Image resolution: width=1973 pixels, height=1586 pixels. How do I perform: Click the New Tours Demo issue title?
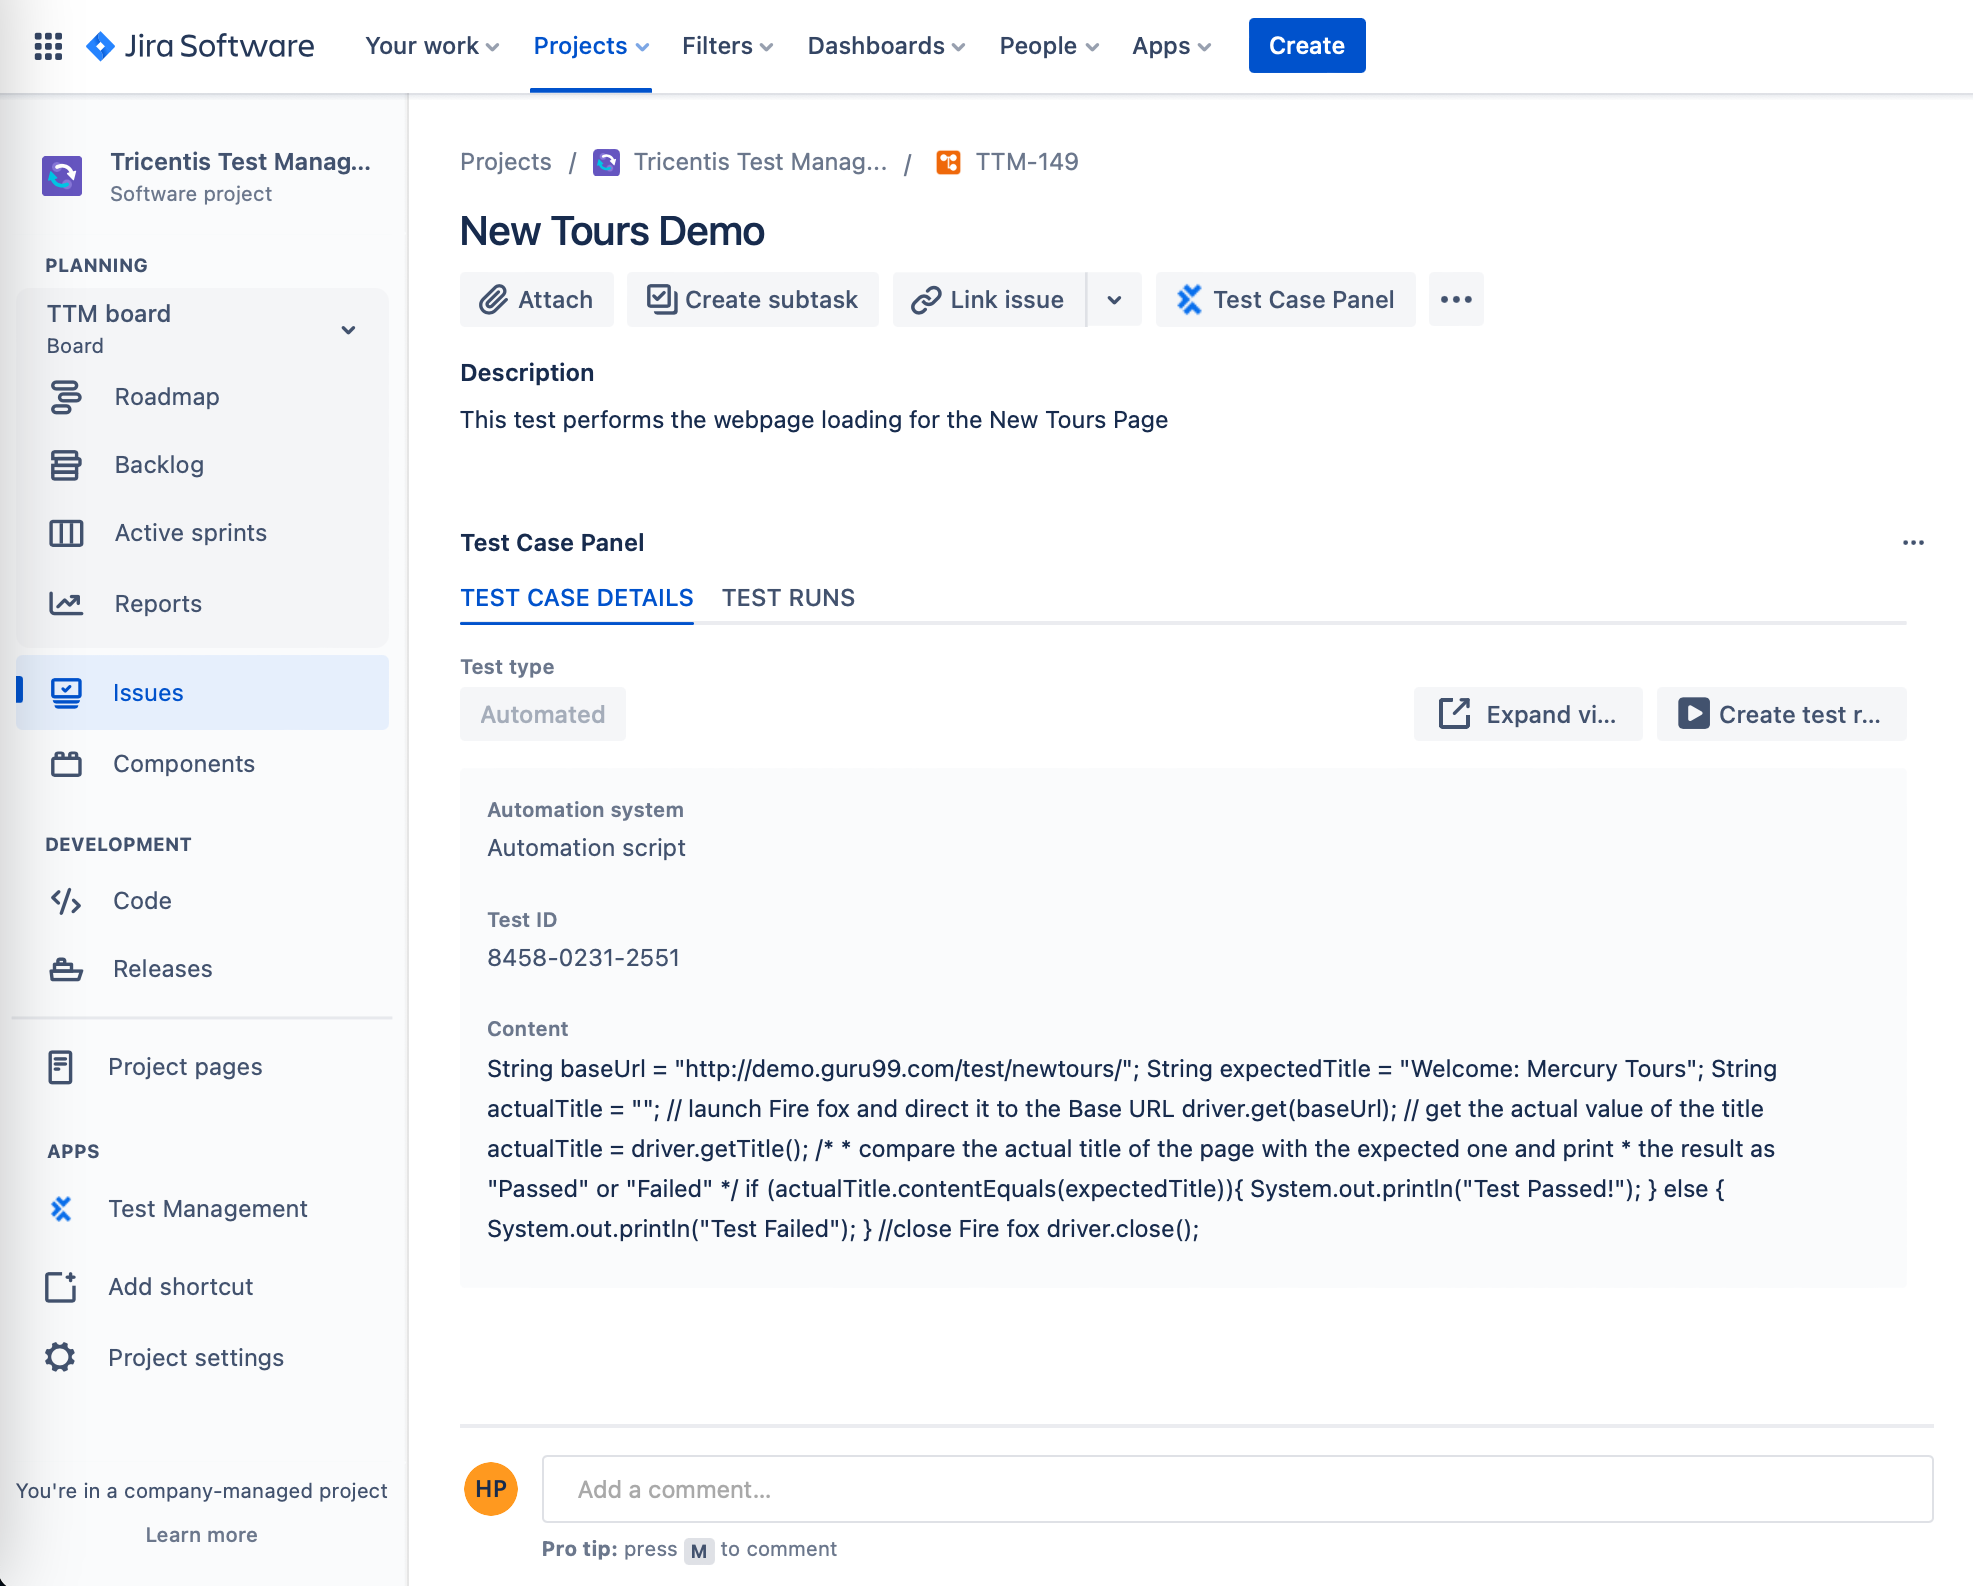tap(612, 231)
